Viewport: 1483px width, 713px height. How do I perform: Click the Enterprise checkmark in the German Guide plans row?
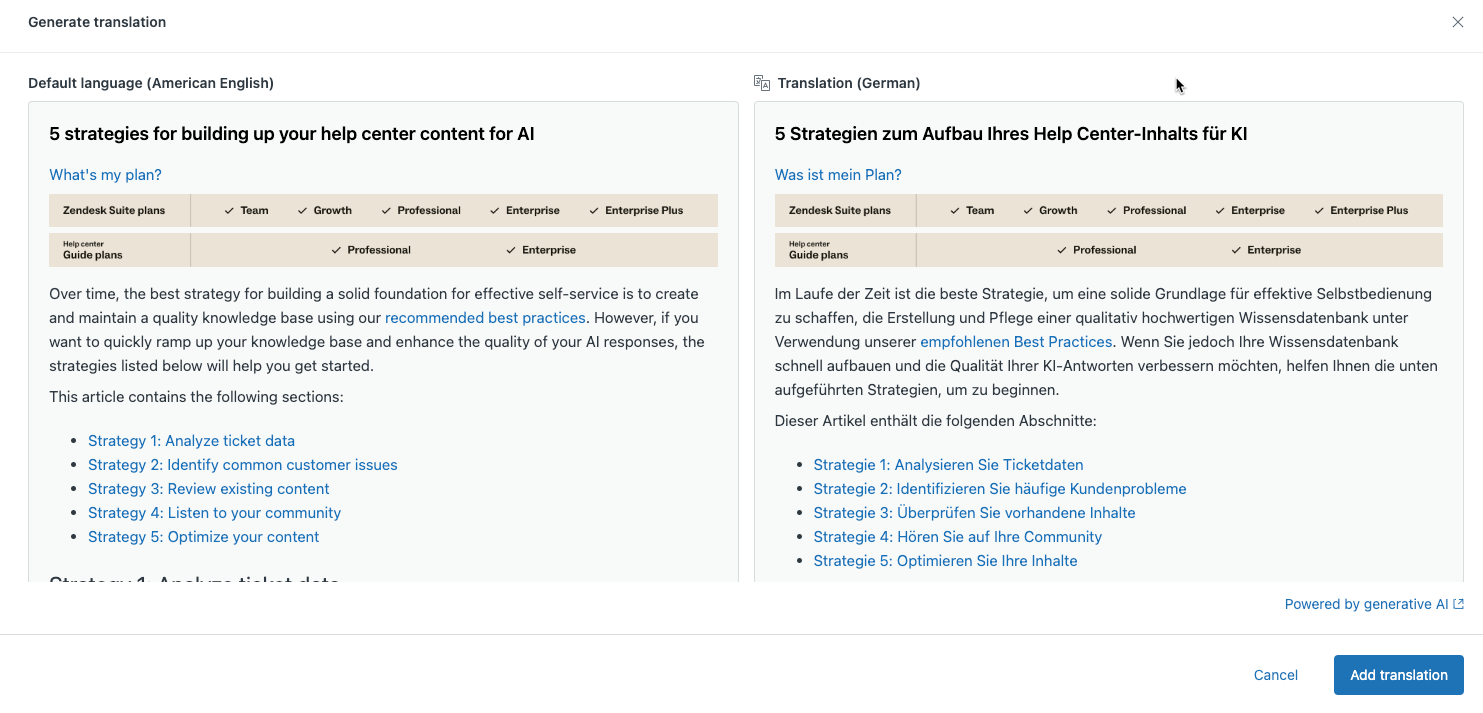[x=1237, y=250]
